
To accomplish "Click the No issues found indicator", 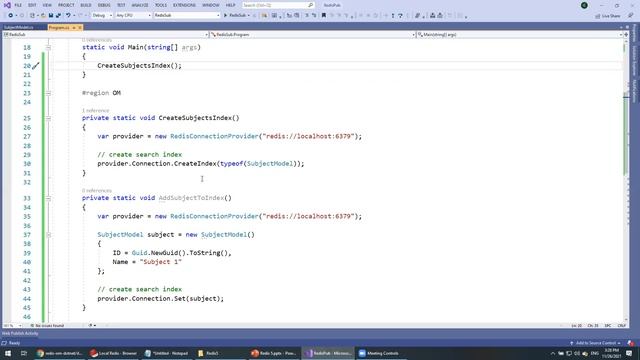I will [47, 326].
